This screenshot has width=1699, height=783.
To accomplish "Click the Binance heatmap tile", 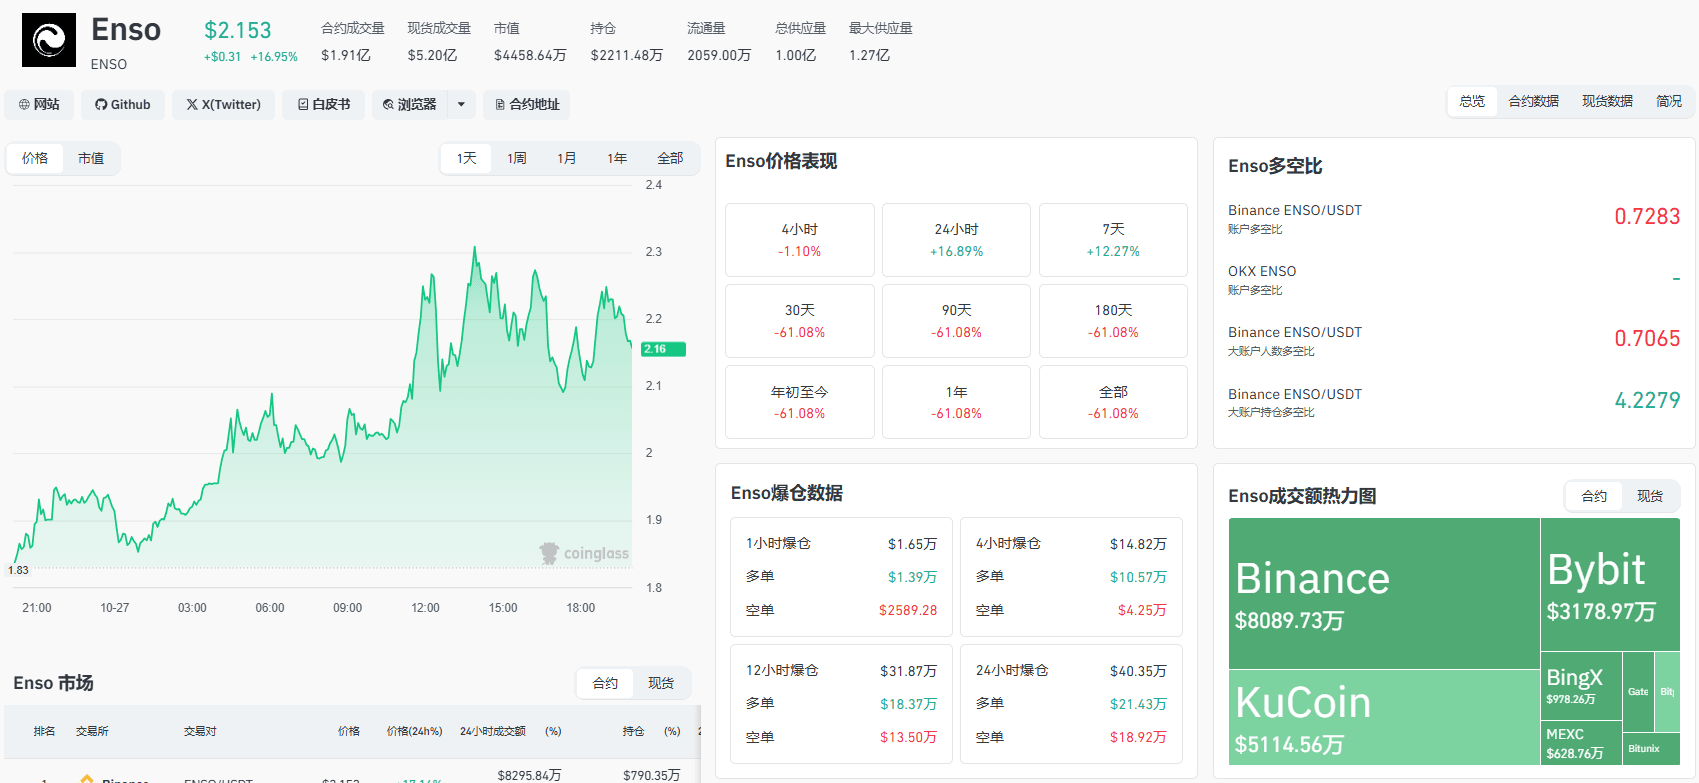I will (x=1384, y=593).
